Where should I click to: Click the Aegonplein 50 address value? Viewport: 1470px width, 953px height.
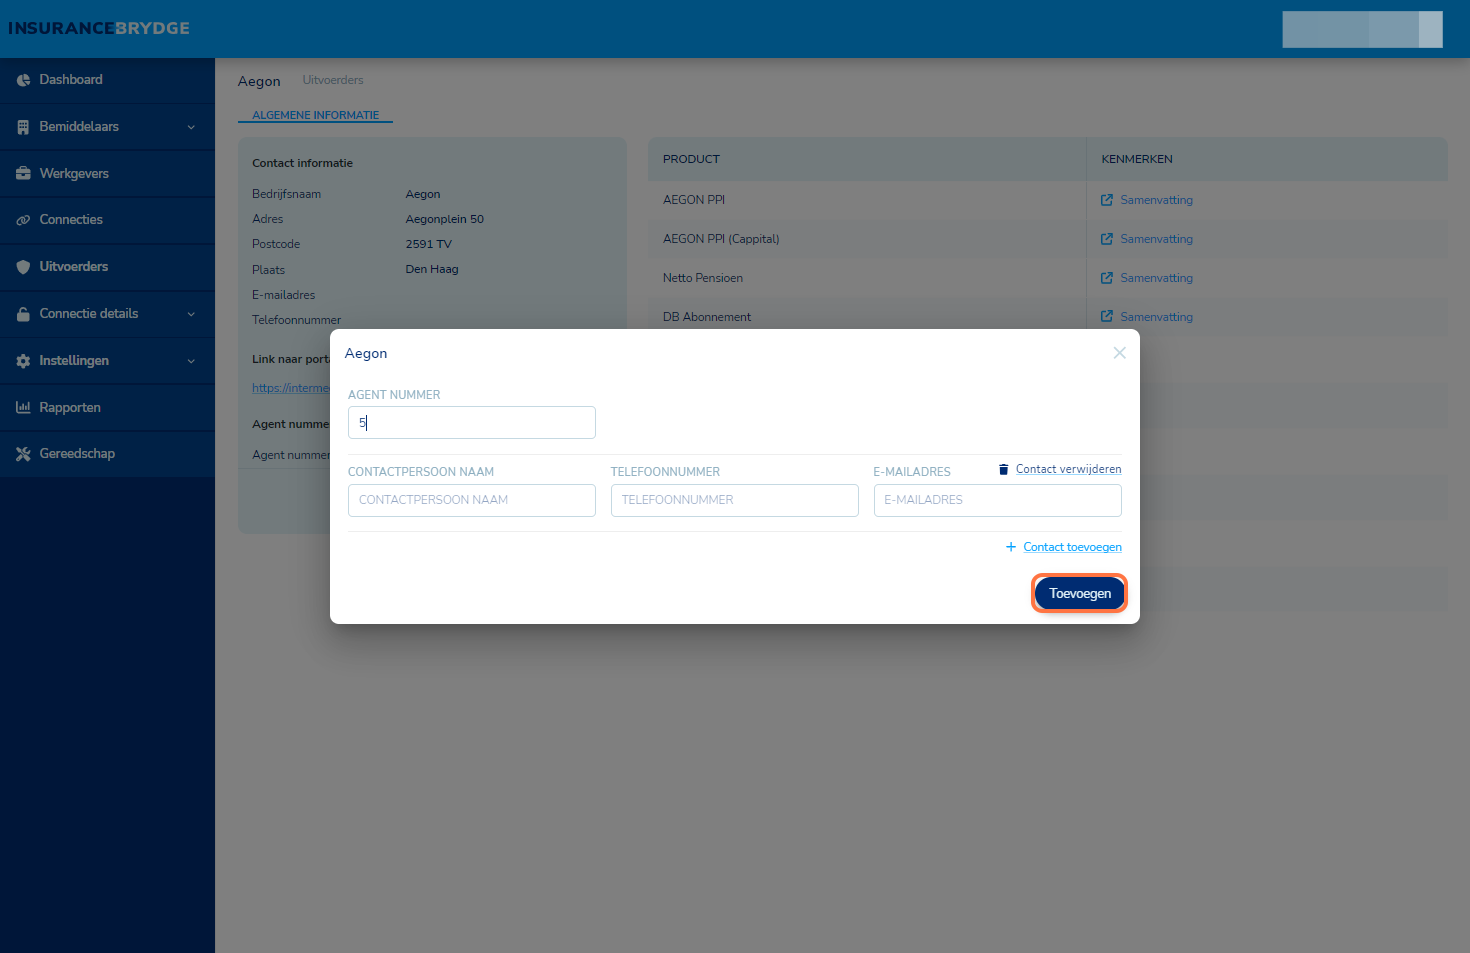pos(444,219)
